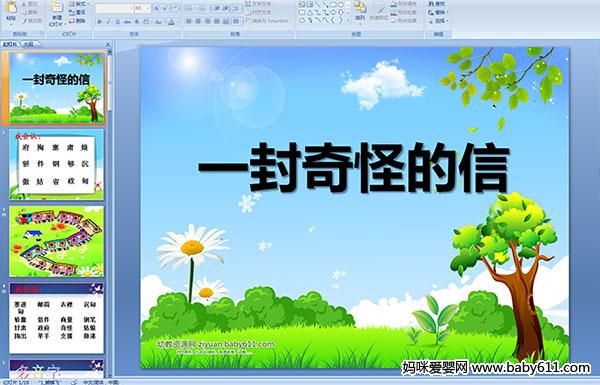The width and height of the screenshot is (600, 385).
Task: Toggle center text alignment
Action: click(x=198, y=21)
